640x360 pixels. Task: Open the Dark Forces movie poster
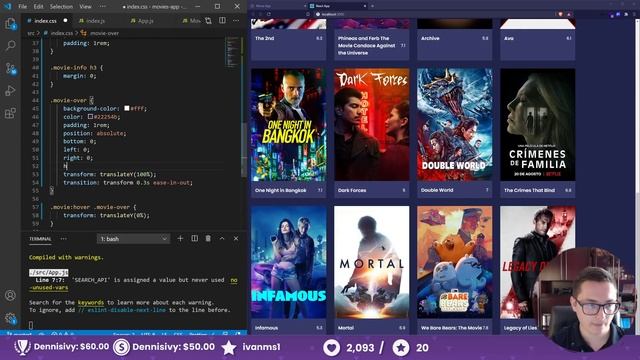pyautogui.click(x=371, y=124)
